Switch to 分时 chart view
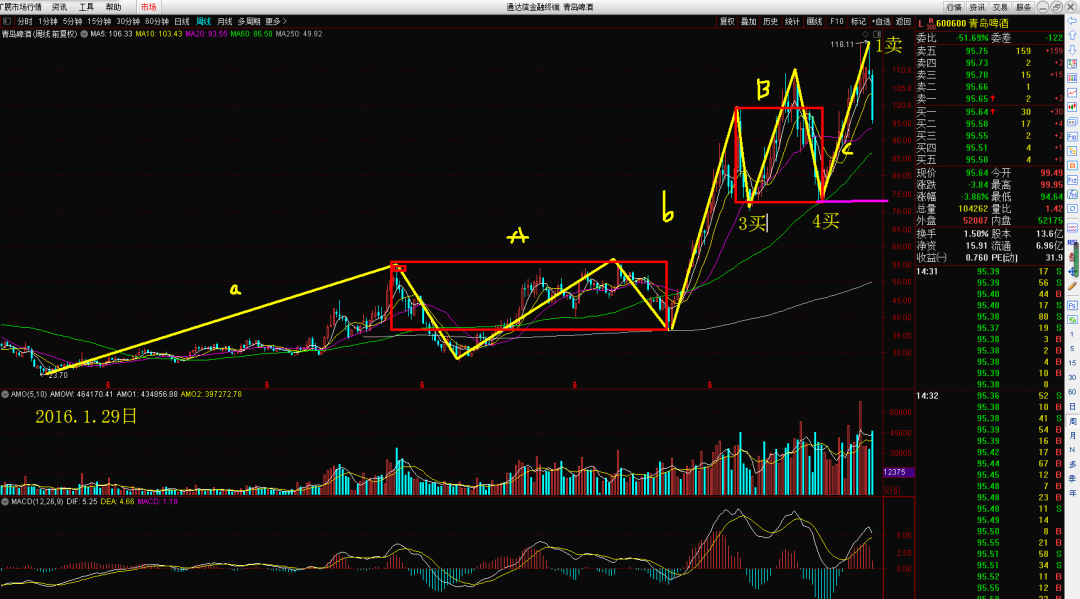Viewport: 1080px width, 599px height. (x=24, y=22)
